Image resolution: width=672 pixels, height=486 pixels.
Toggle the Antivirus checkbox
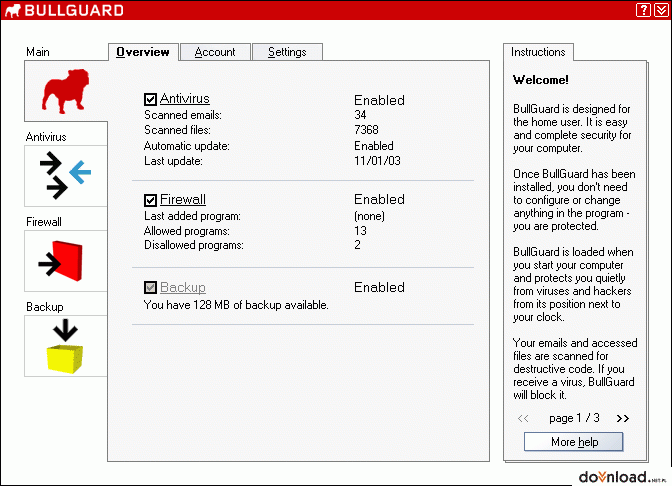[x=150, y=99]
